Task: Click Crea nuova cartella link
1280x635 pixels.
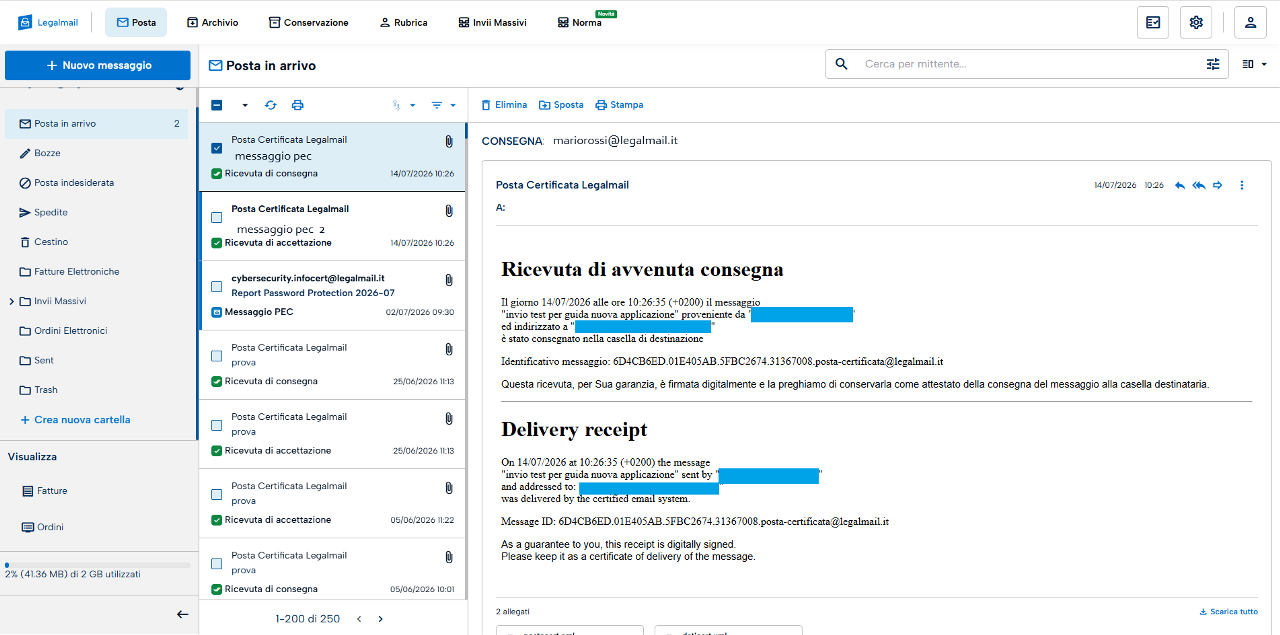Action: coord(75,420)
